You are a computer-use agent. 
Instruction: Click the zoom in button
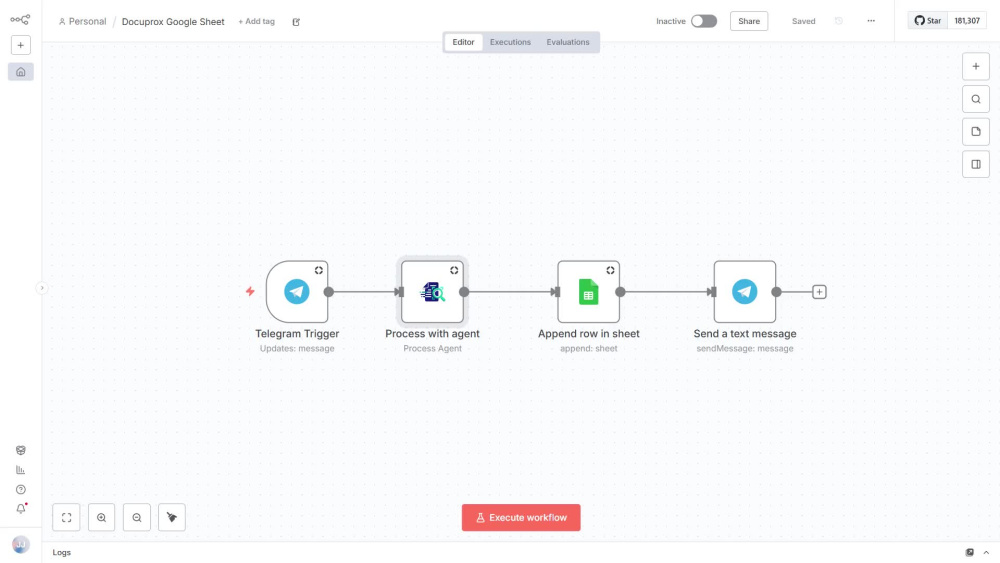coord(101,518)
